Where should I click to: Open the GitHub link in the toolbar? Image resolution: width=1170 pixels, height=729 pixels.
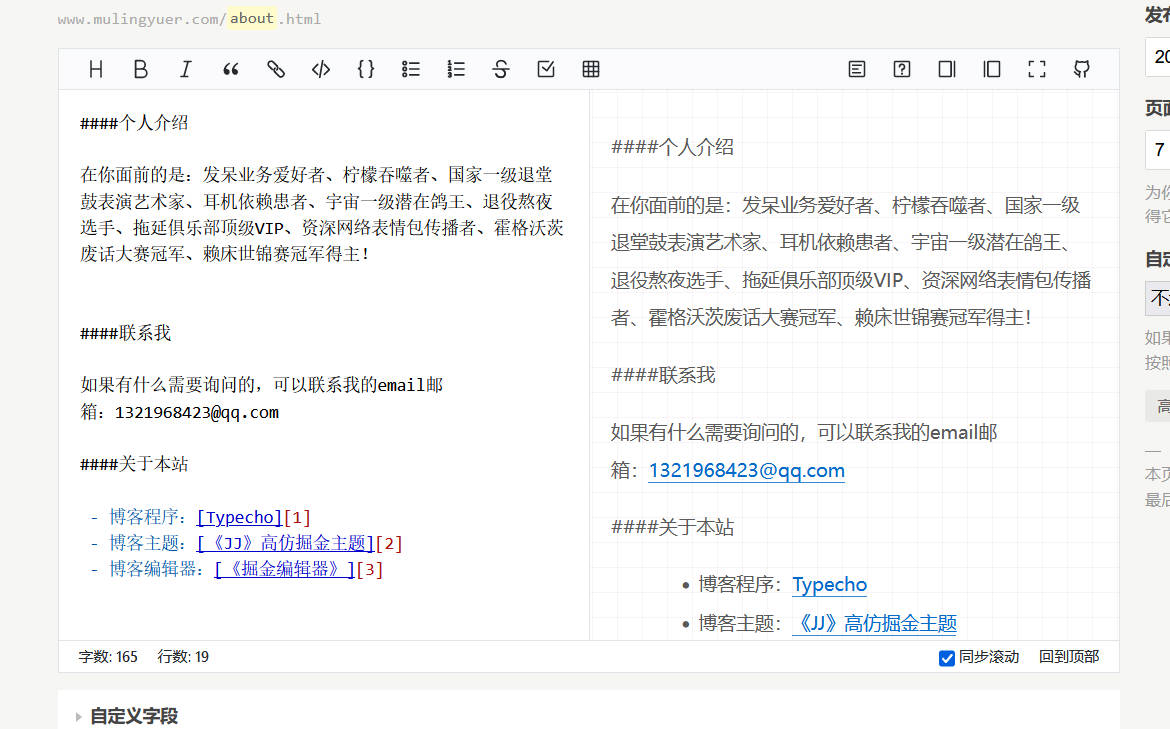[1082, 69]
